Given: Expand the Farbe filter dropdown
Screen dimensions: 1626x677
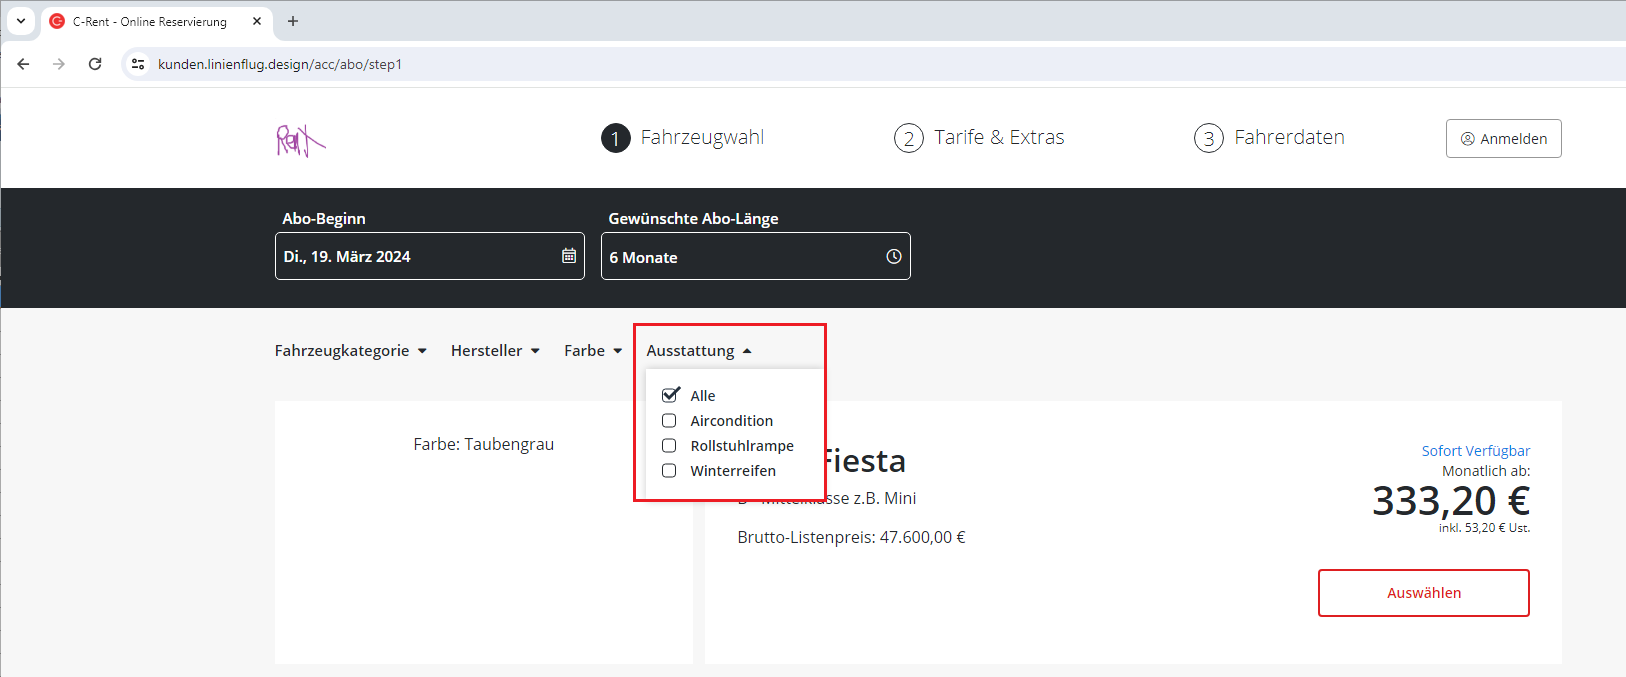Looking at the screenshot, I should tap(592, 351).
